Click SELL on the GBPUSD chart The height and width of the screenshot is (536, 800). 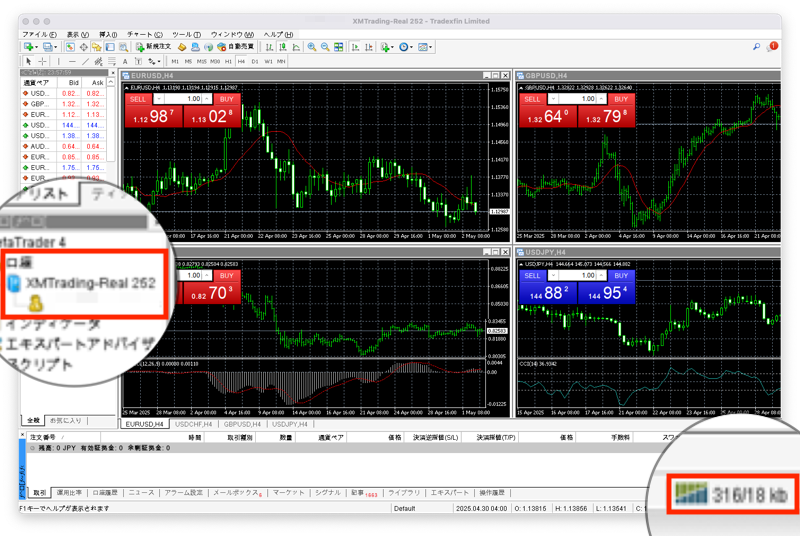click(x=532, y=99)
